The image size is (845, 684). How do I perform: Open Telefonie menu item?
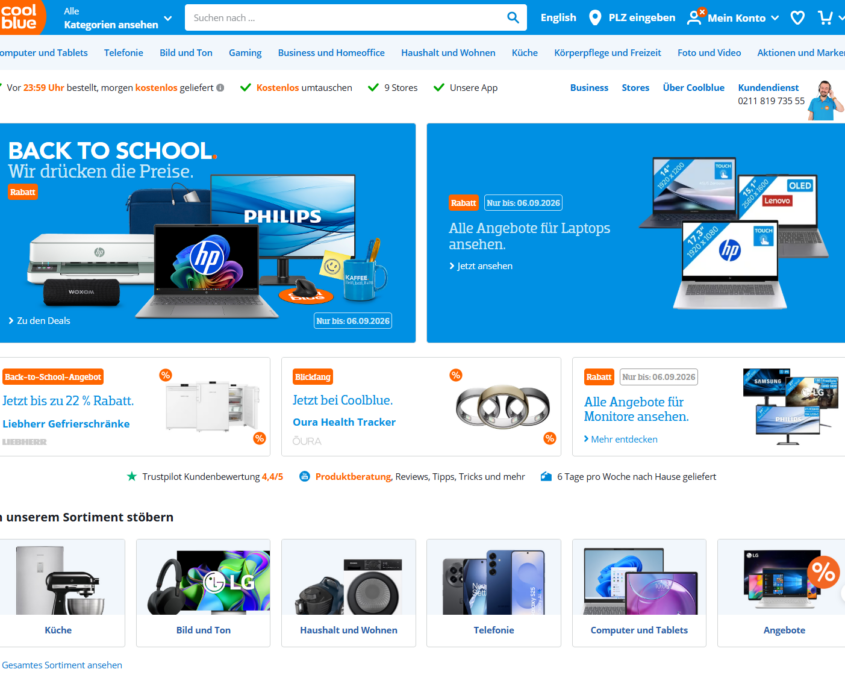click(x=123, y=53)
